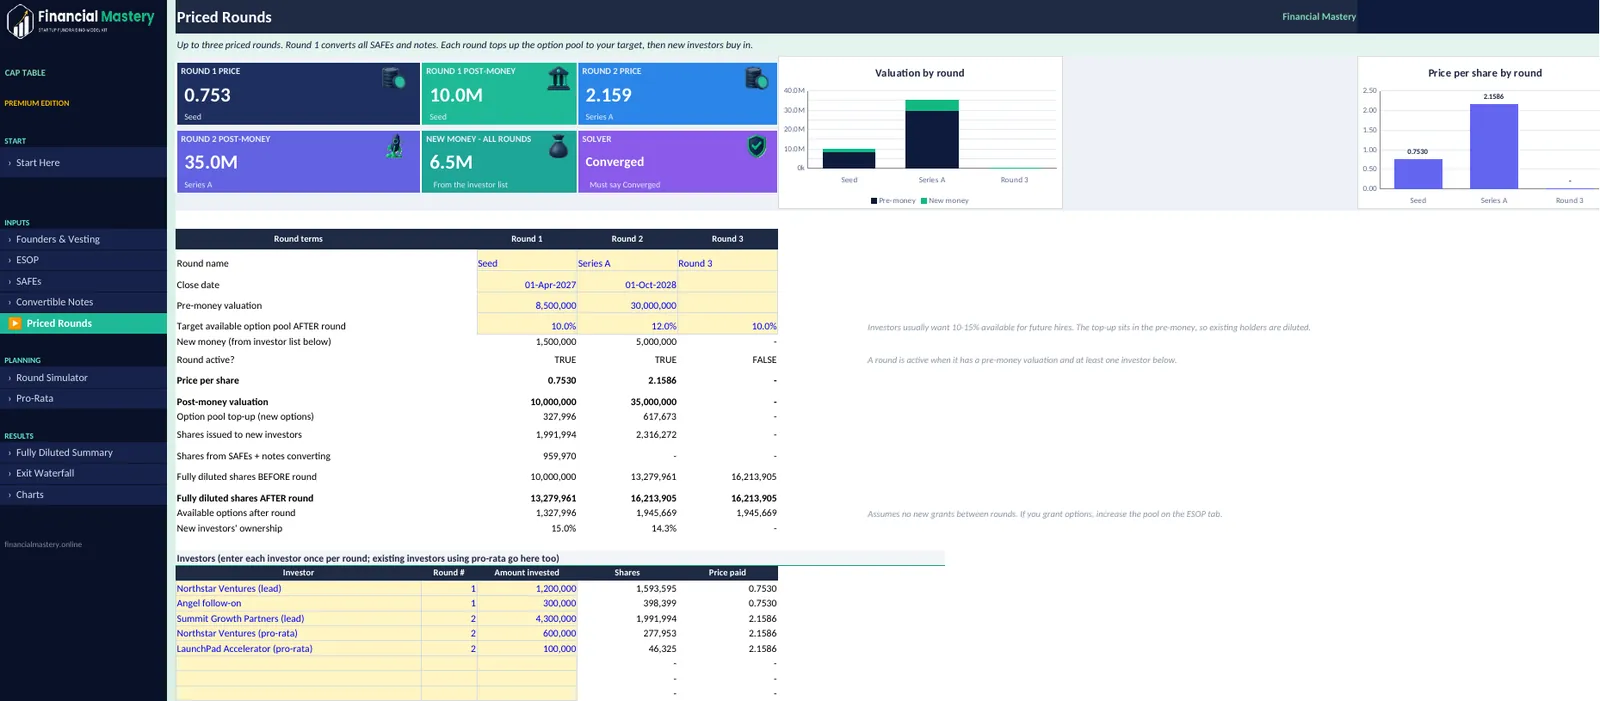Screen dimensions: 1600x701
Task: Click the rocket icon on Round 2 Post-Money card
Action: pos(395,146)
